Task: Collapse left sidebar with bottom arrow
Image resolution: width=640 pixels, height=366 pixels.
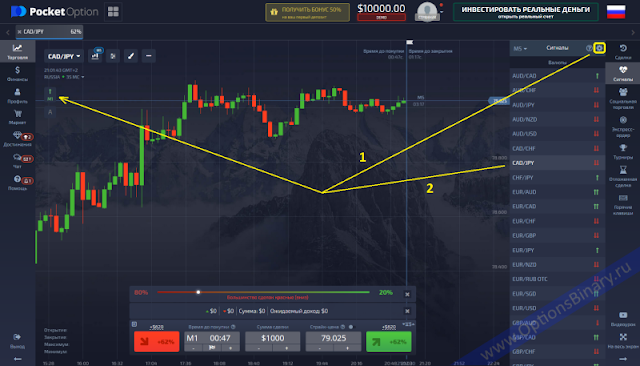Action: [x=17, y=359]
